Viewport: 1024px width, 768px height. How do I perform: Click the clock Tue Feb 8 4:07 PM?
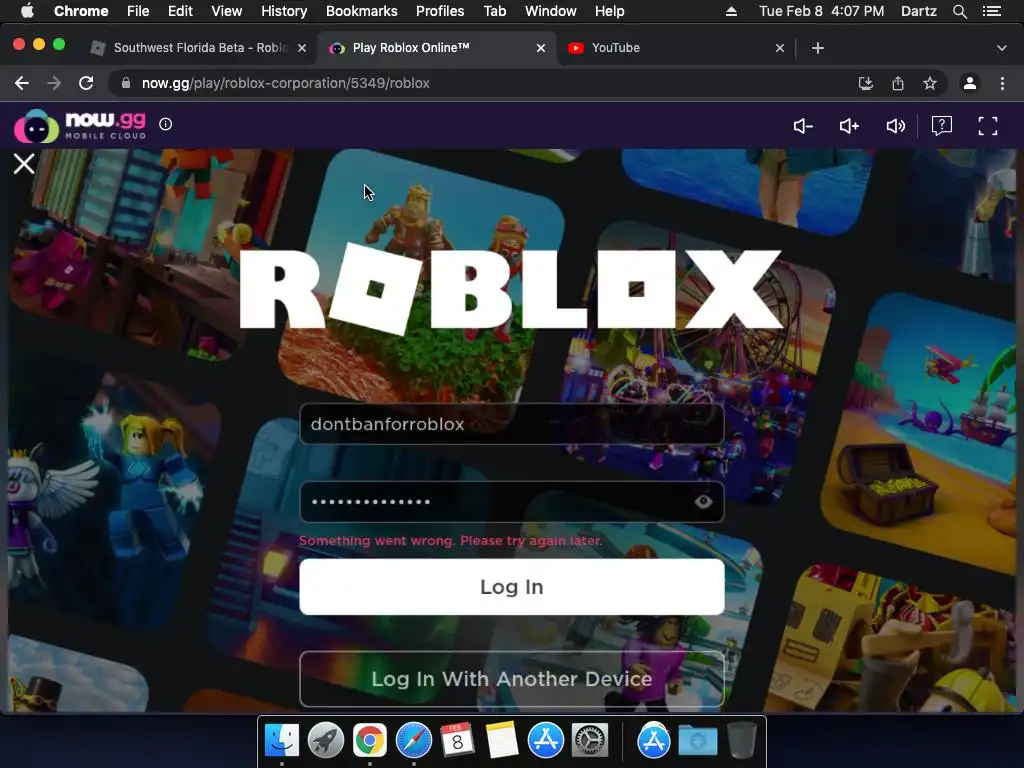[x=822, y=11]
